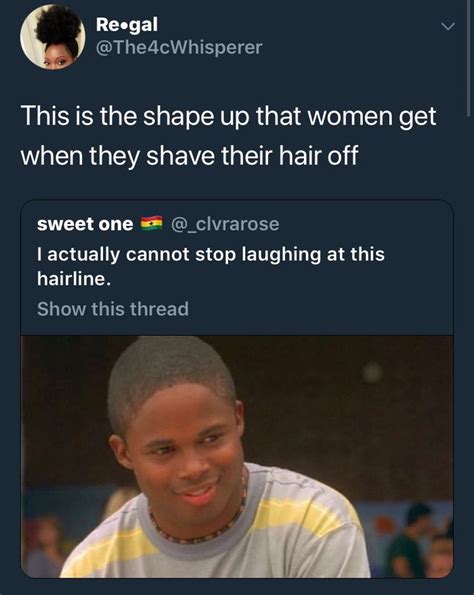Screen dimensions: 474x595
Task: Click the line 'when they shave their hair off'
Action: [x=189, y=156]
